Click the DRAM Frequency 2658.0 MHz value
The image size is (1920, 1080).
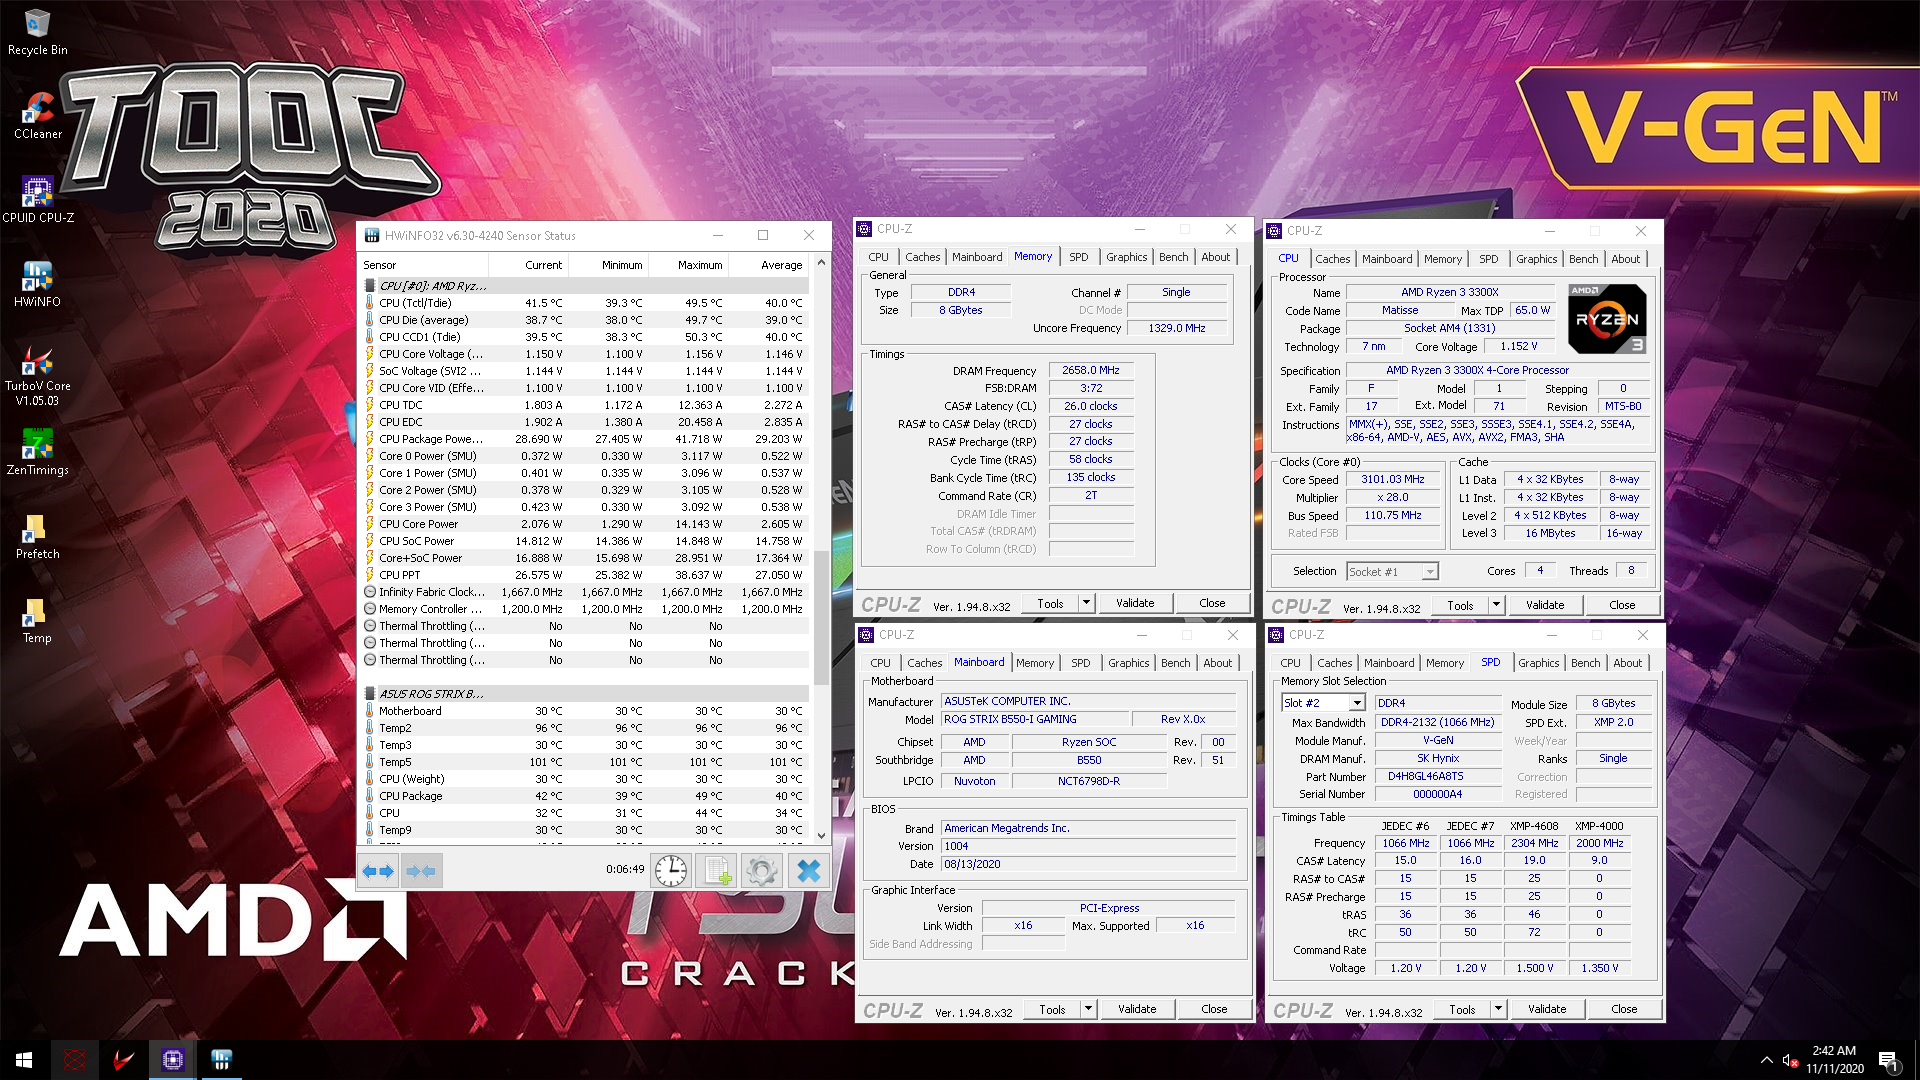click(1090, 370)
